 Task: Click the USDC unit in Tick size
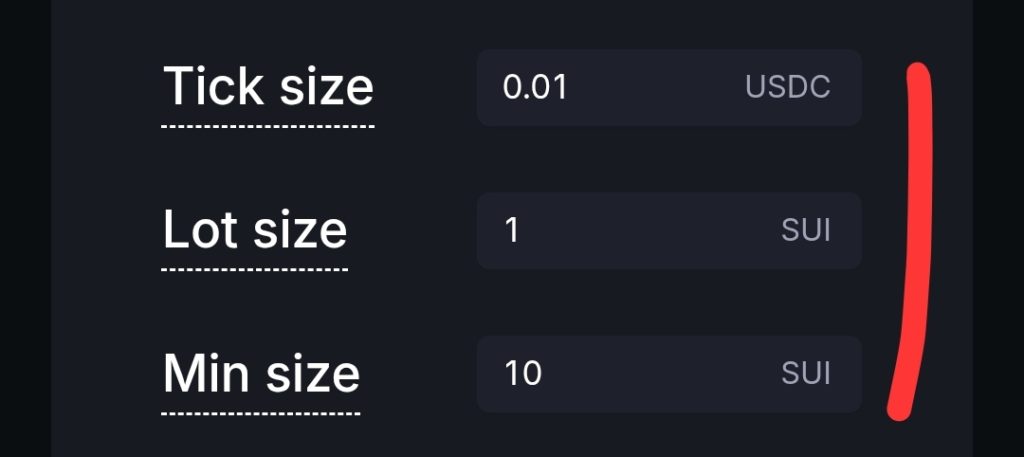tap(787, 87)
